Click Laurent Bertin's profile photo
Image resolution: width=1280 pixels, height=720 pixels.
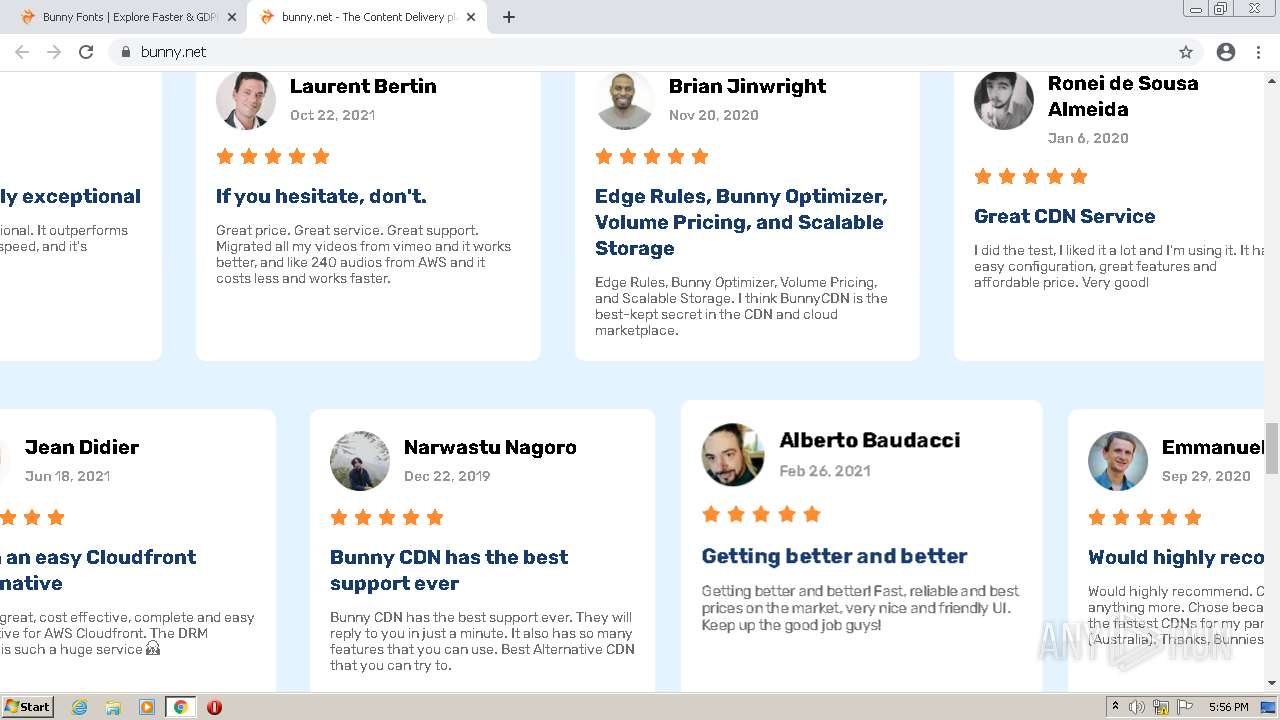pos(246,99)
